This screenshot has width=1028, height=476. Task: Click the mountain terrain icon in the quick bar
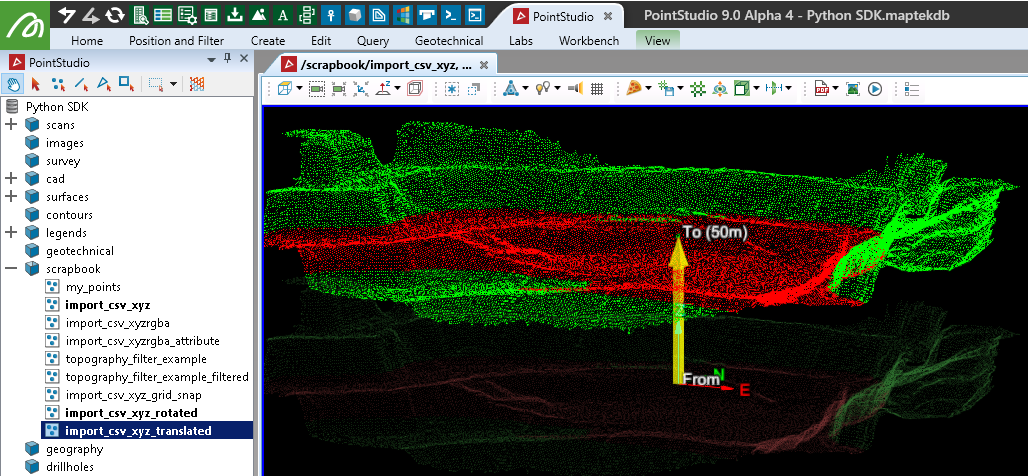tap(258, 15)
